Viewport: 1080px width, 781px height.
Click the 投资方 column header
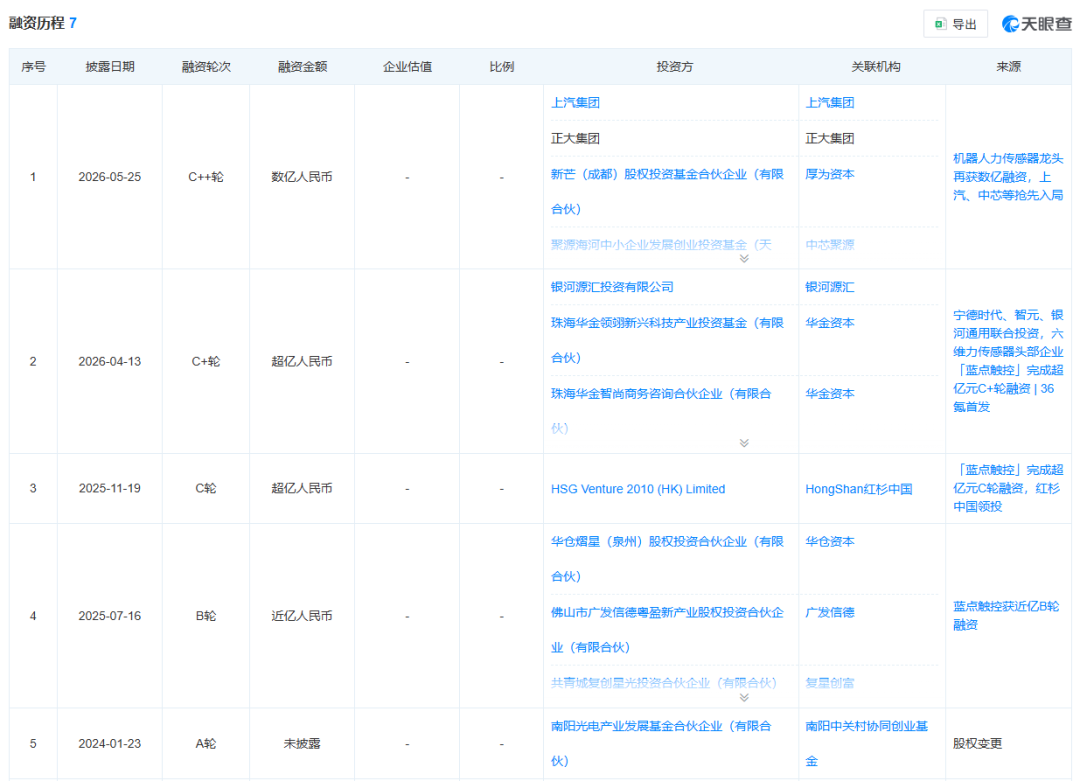674,67
